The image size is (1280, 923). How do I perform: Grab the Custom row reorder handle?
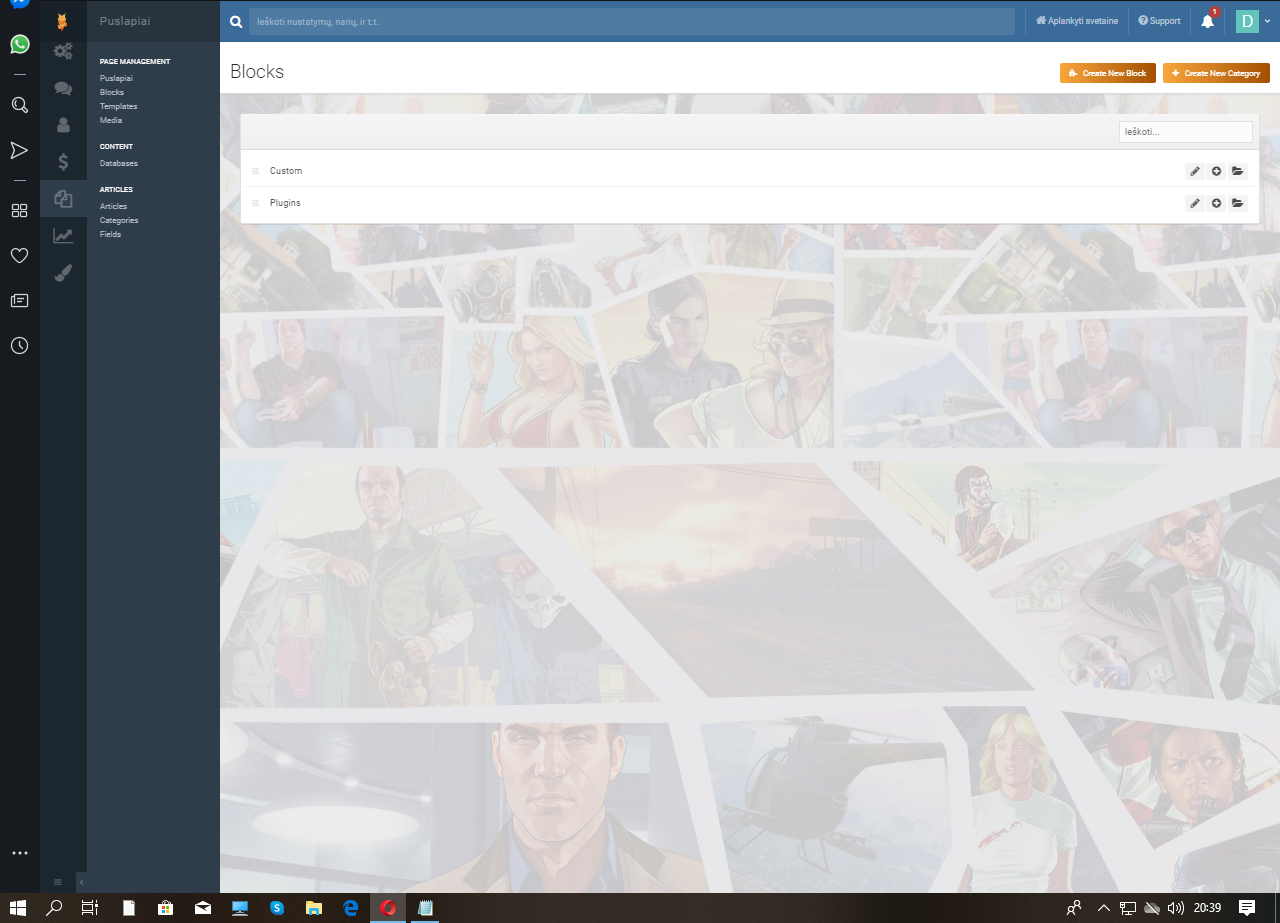255,171
